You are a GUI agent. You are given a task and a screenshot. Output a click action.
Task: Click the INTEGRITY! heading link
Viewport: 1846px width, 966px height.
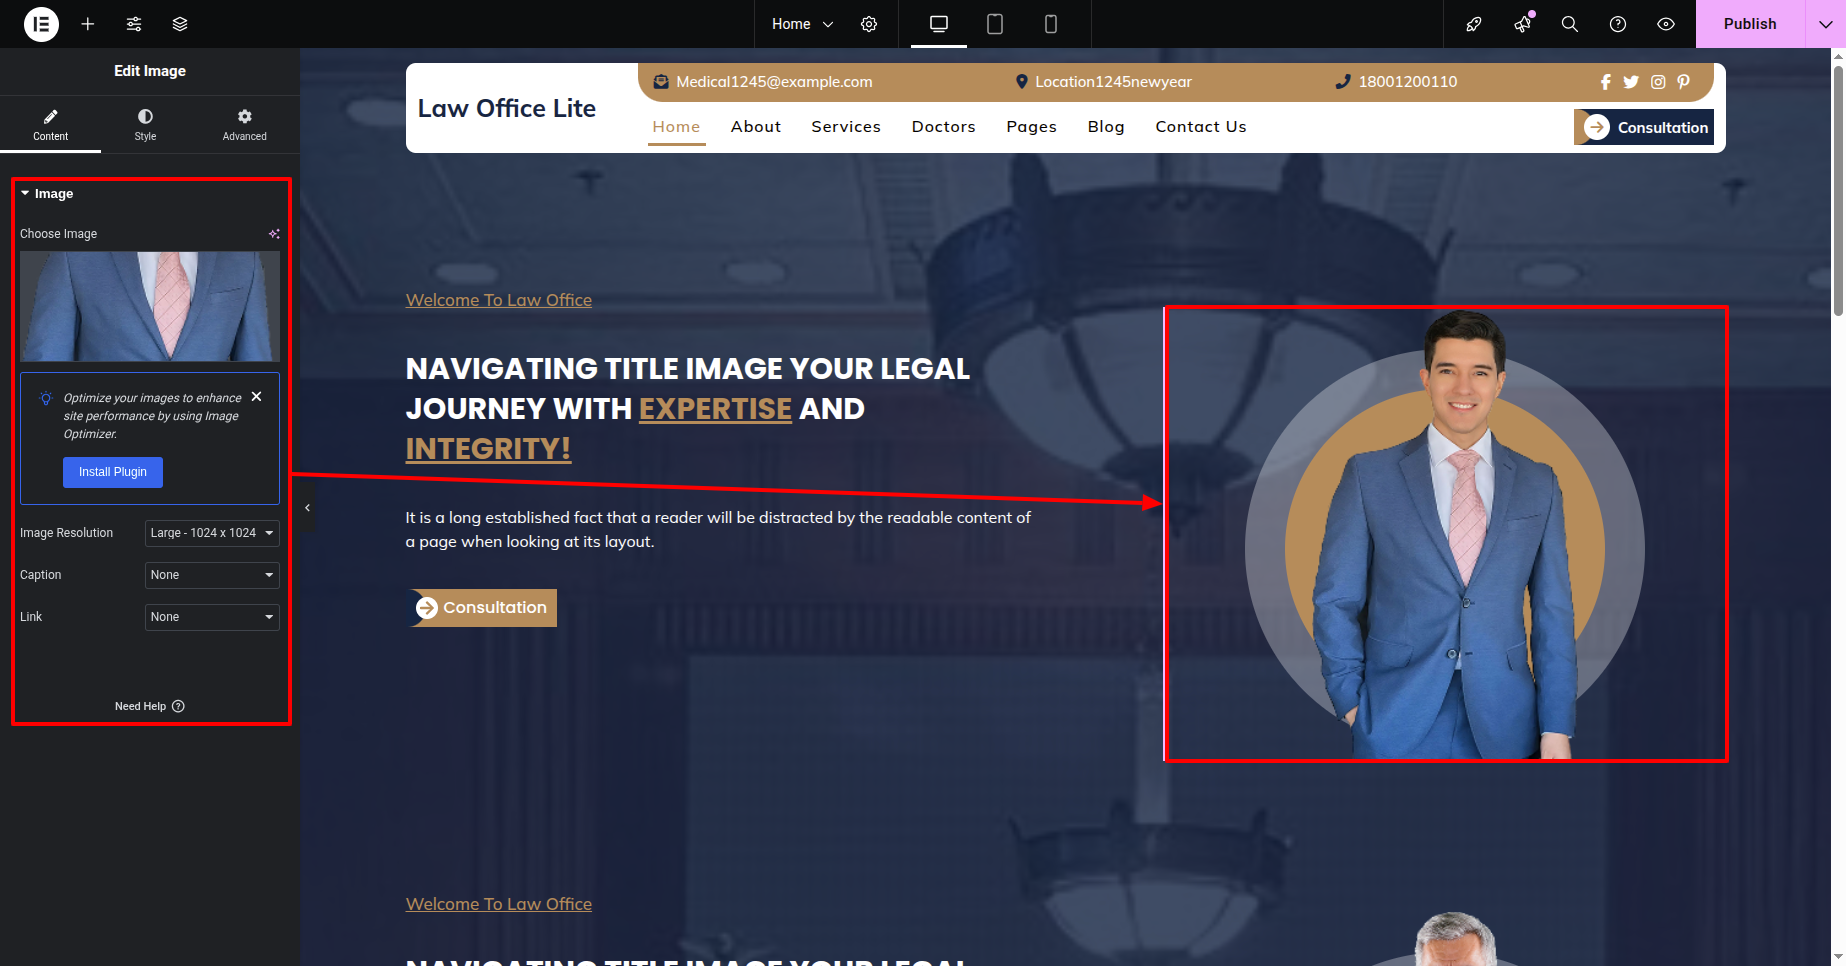(x=488, y=449)
